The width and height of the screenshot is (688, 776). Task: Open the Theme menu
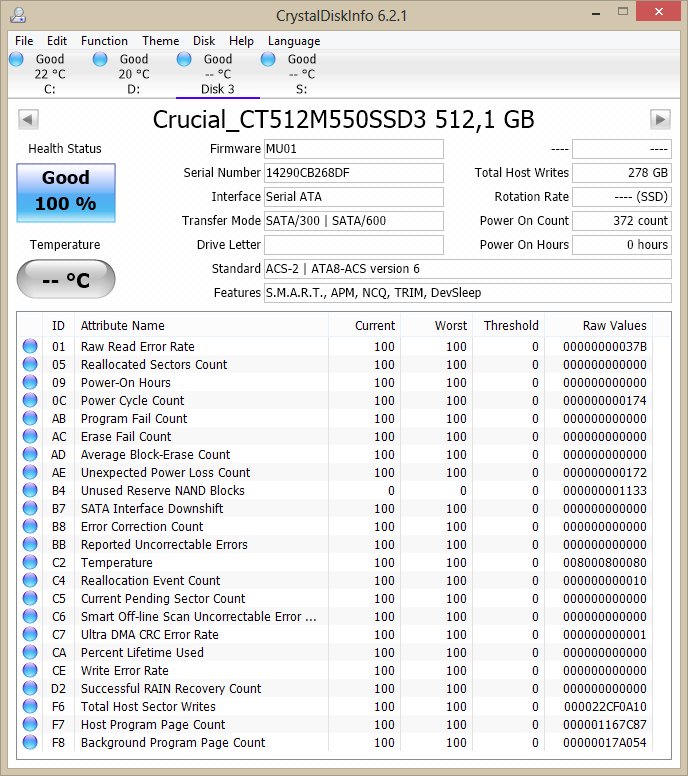pyautogui.click(x=160, y=41)
